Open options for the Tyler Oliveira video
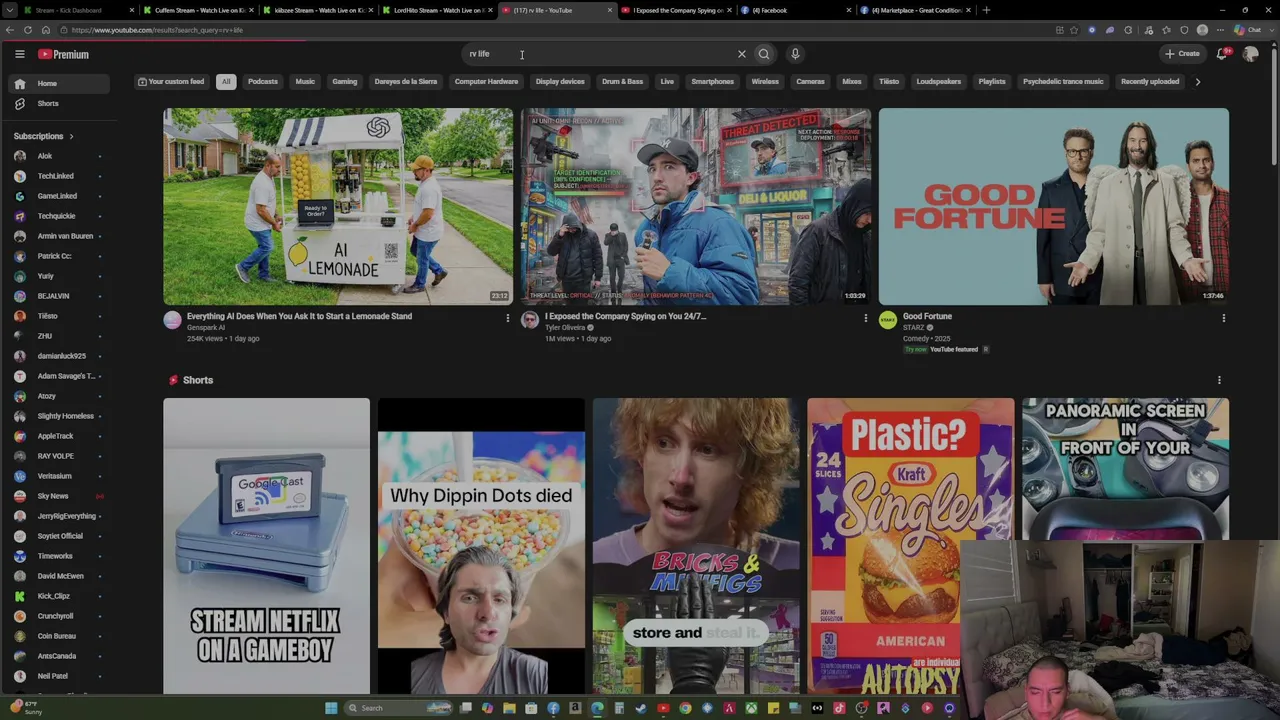 tap(865, 319)
